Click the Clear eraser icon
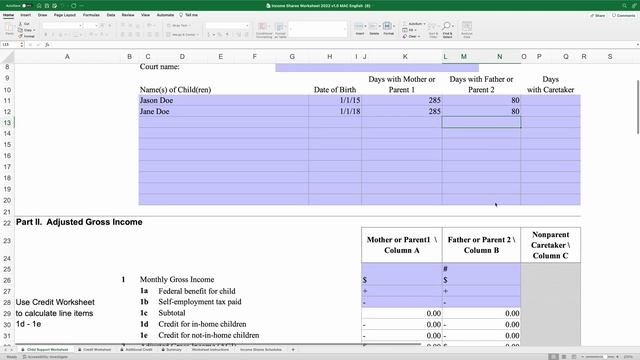Screen dimensions: 640x360 pos(405,36)
